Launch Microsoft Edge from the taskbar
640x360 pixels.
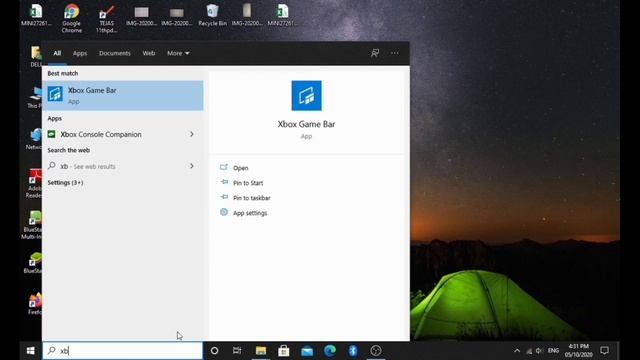click(x=330, y=351)
